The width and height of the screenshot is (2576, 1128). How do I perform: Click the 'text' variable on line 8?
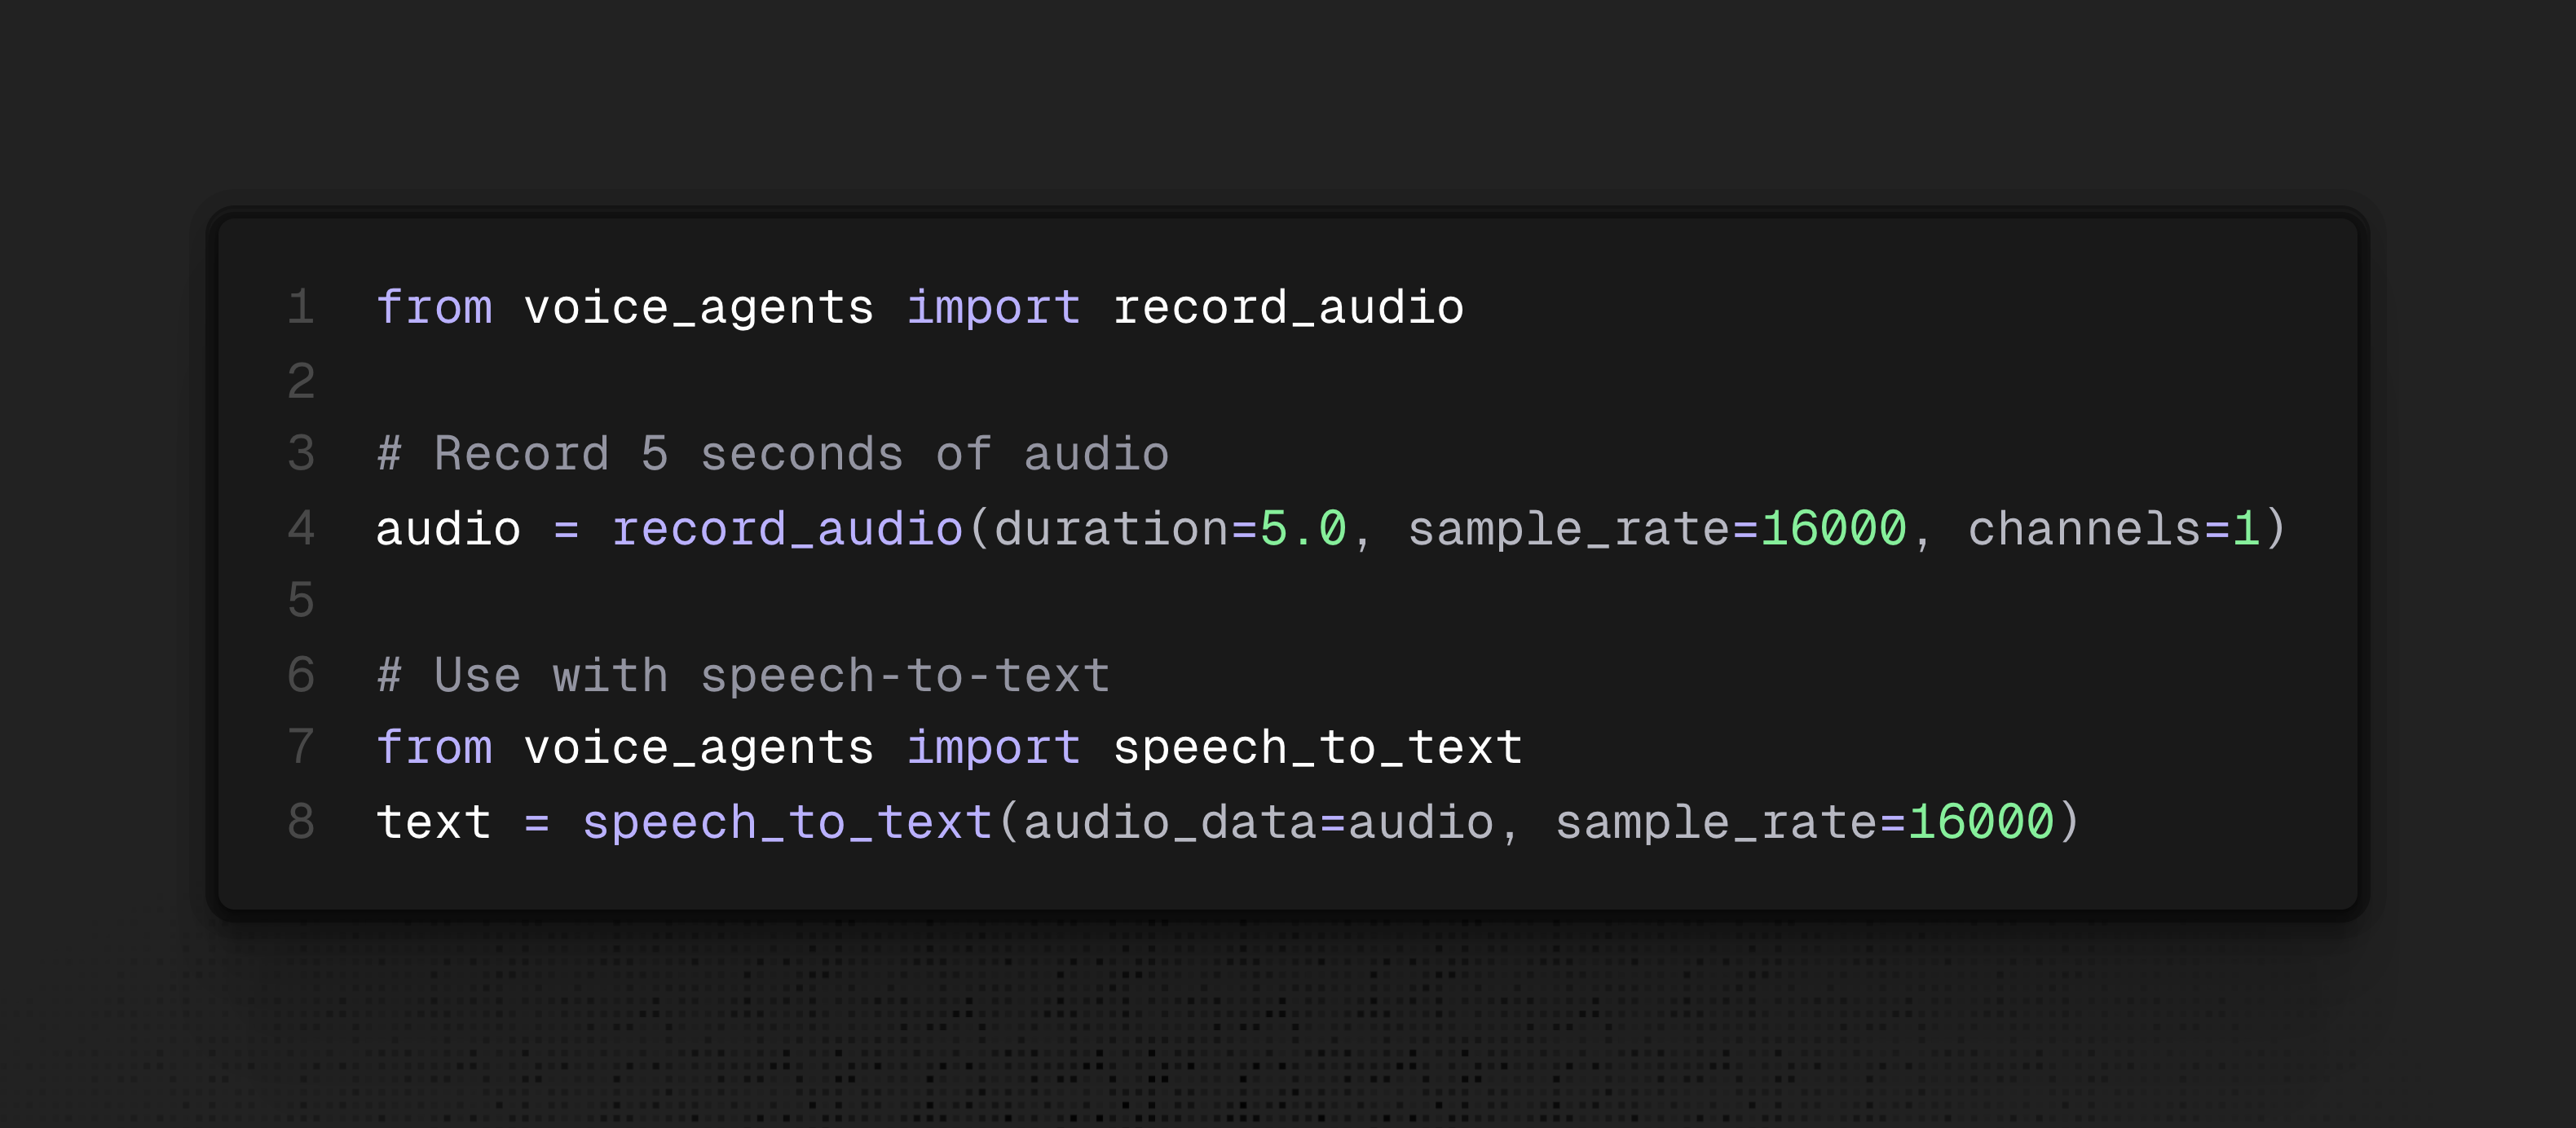point(434,822)
